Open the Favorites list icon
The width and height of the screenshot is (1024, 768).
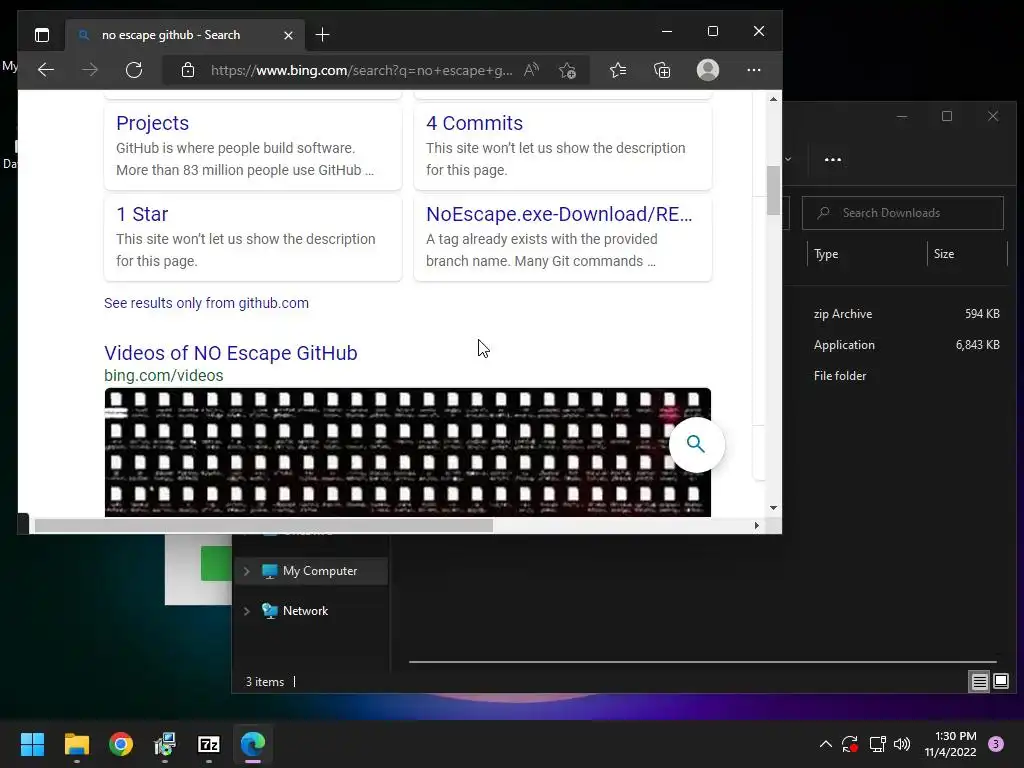coord(618,70)
